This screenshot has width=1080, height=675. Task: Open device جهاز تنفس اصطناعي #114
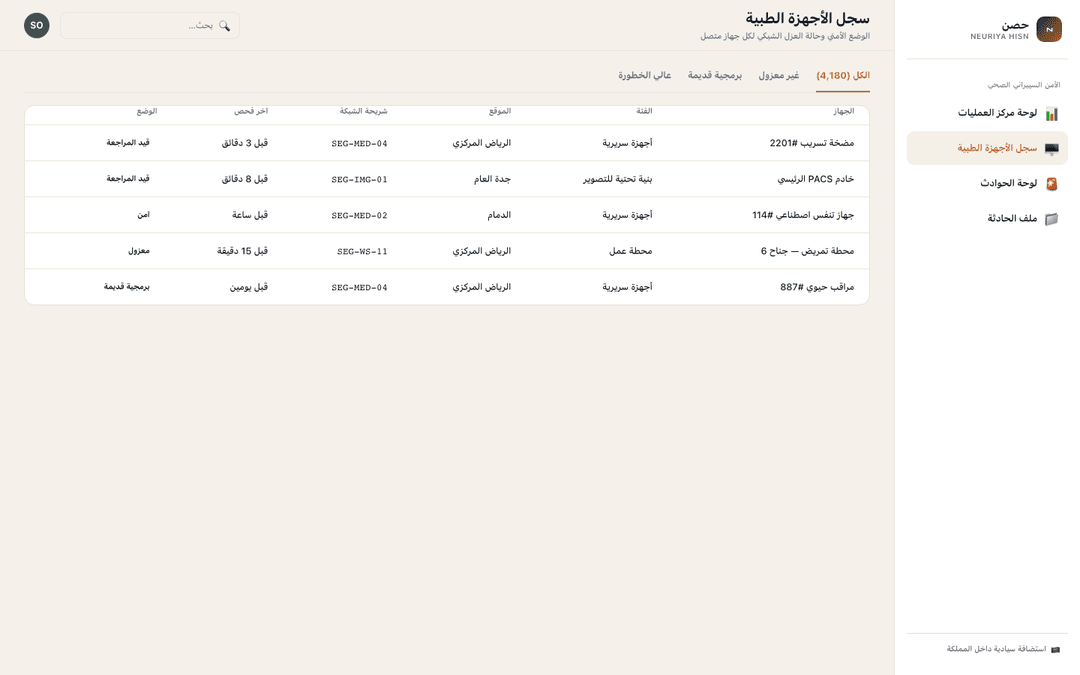tap(803, 215)
